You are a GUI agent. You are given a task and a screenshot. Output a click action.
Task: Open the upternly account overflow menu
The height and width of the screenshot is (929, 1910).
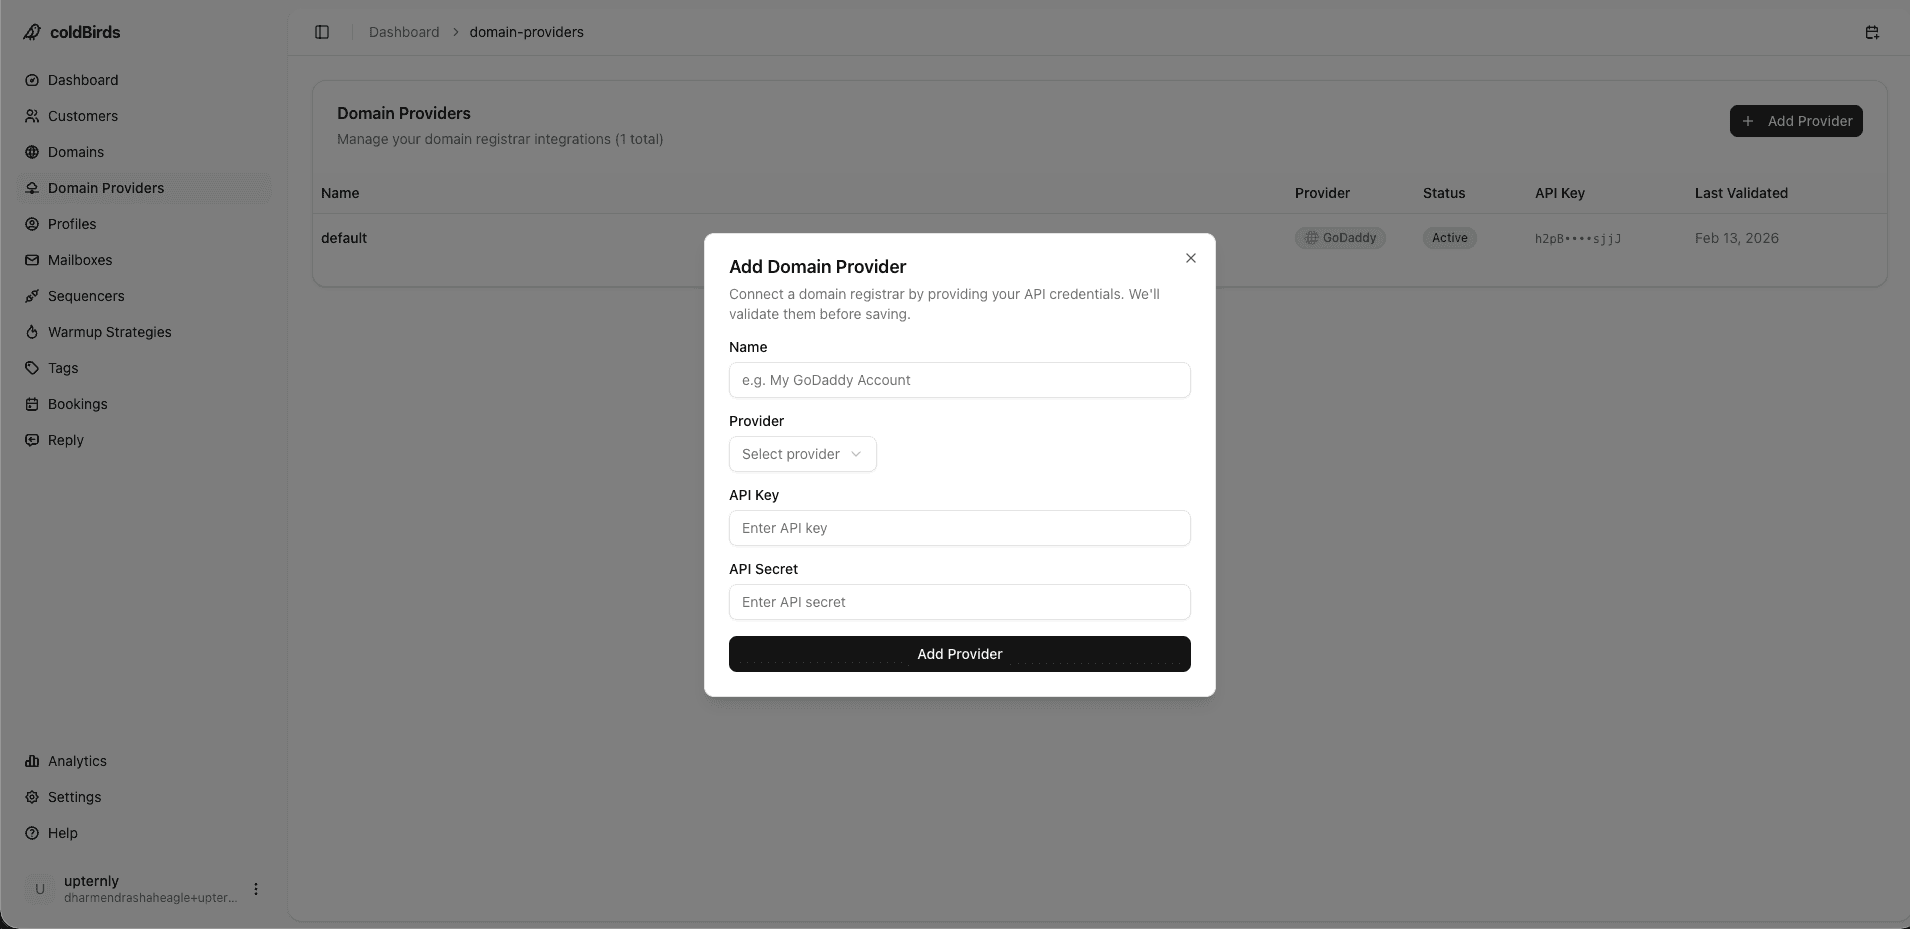(x=255, y=888)
